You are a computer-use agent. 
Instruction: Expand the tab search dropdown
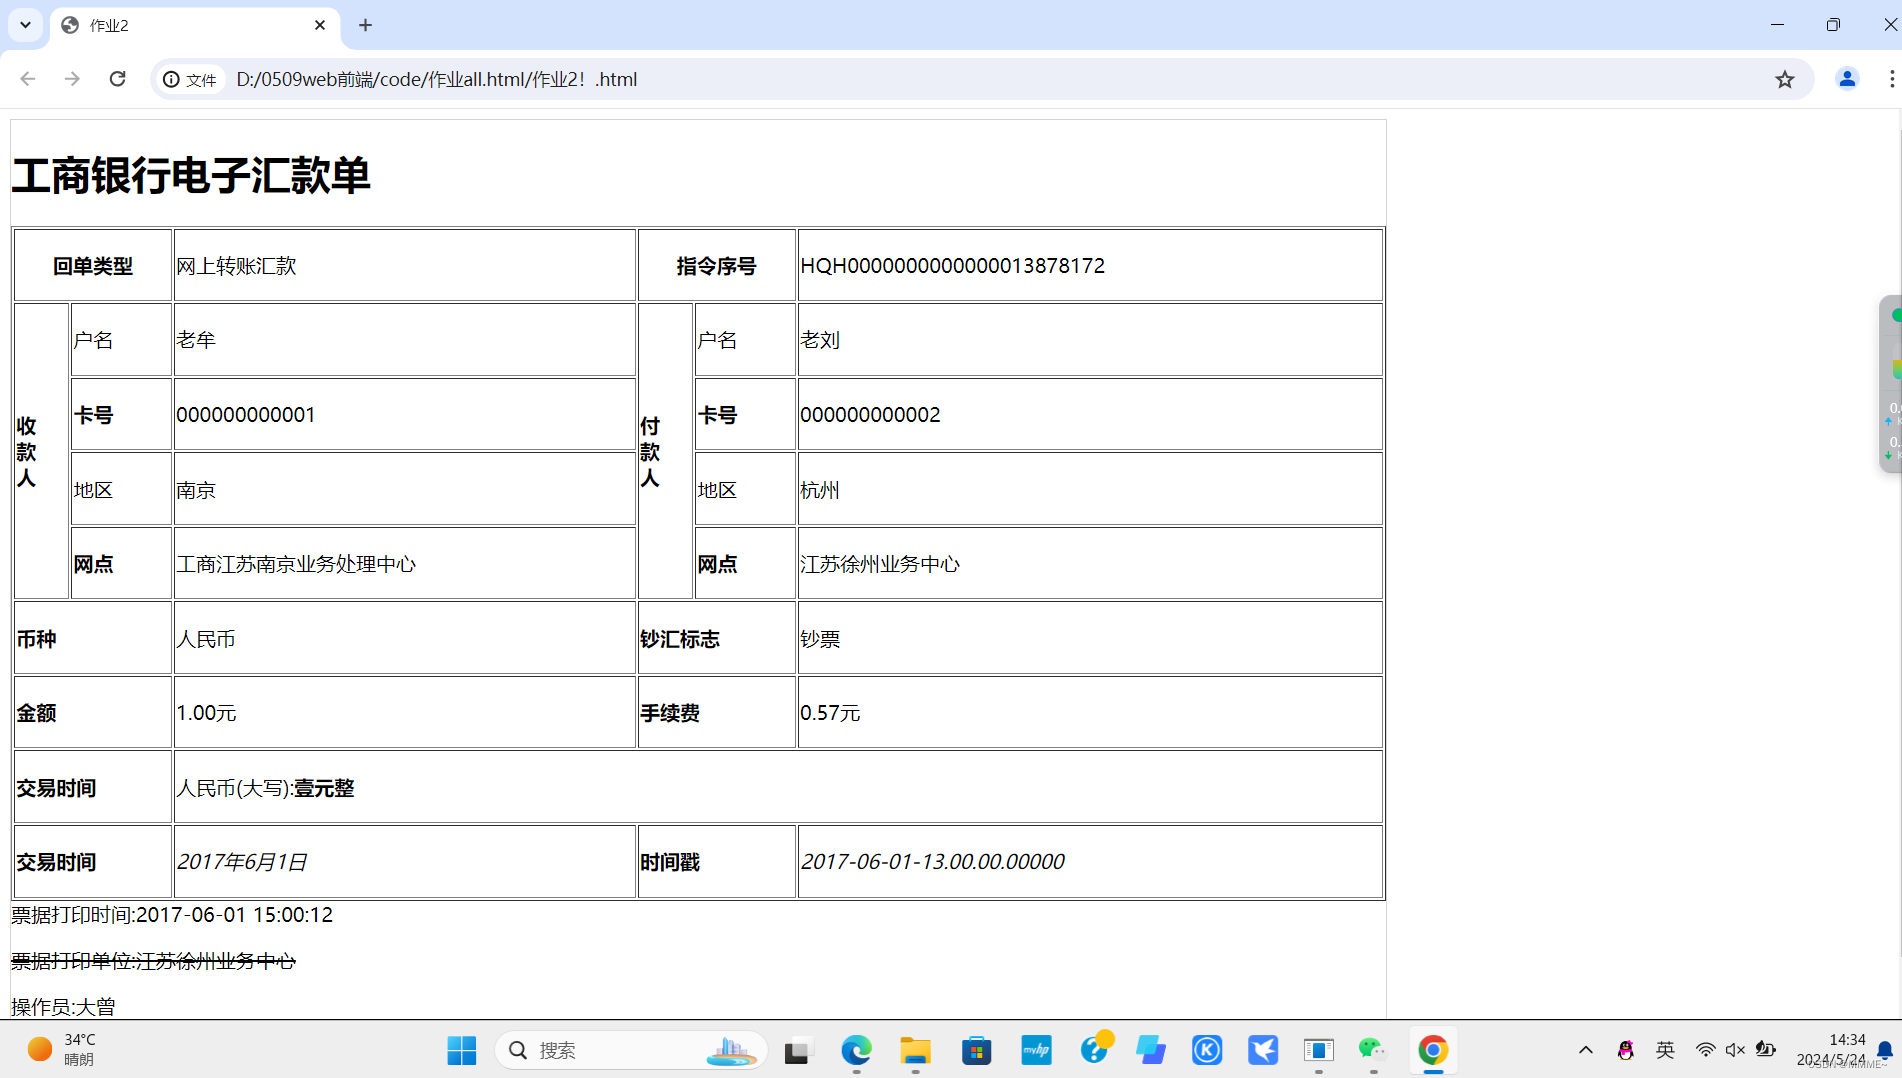coord(25,25)
